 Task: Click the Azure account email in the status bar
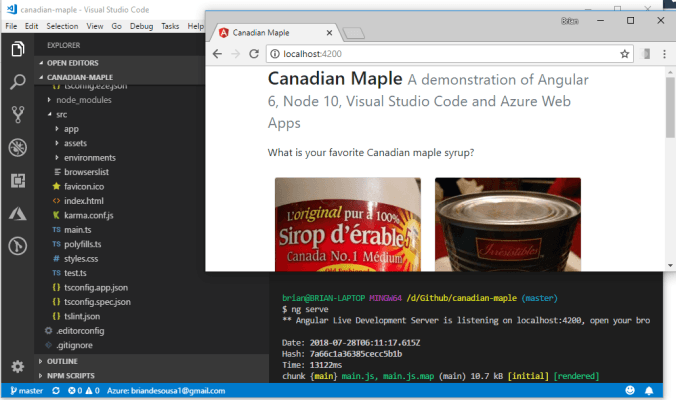[166, 391]
